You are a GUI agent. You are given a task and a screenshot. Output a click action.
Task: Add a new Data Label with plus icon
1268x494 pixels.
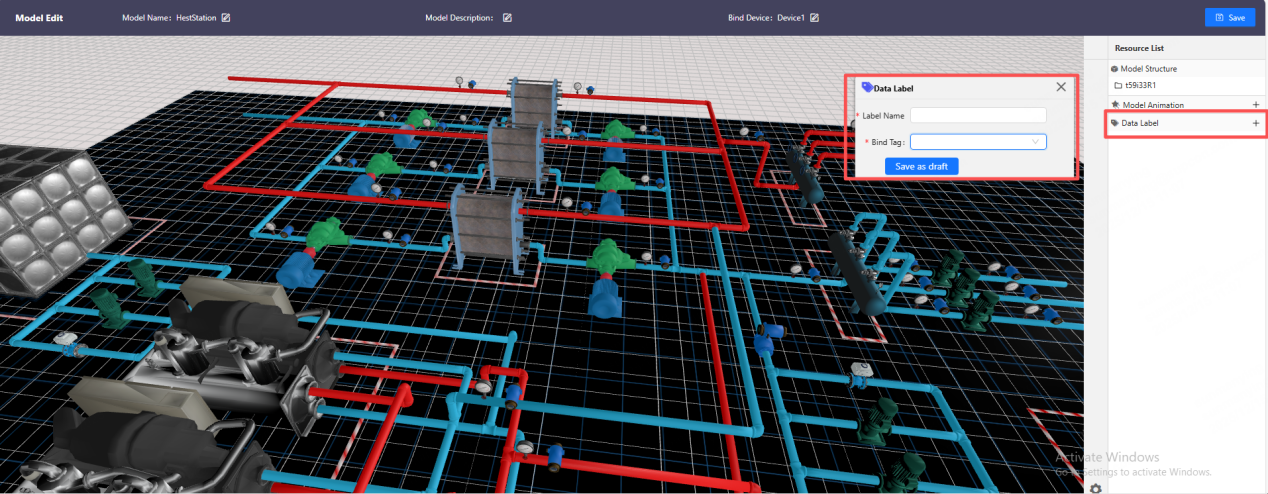(1256, 123)
